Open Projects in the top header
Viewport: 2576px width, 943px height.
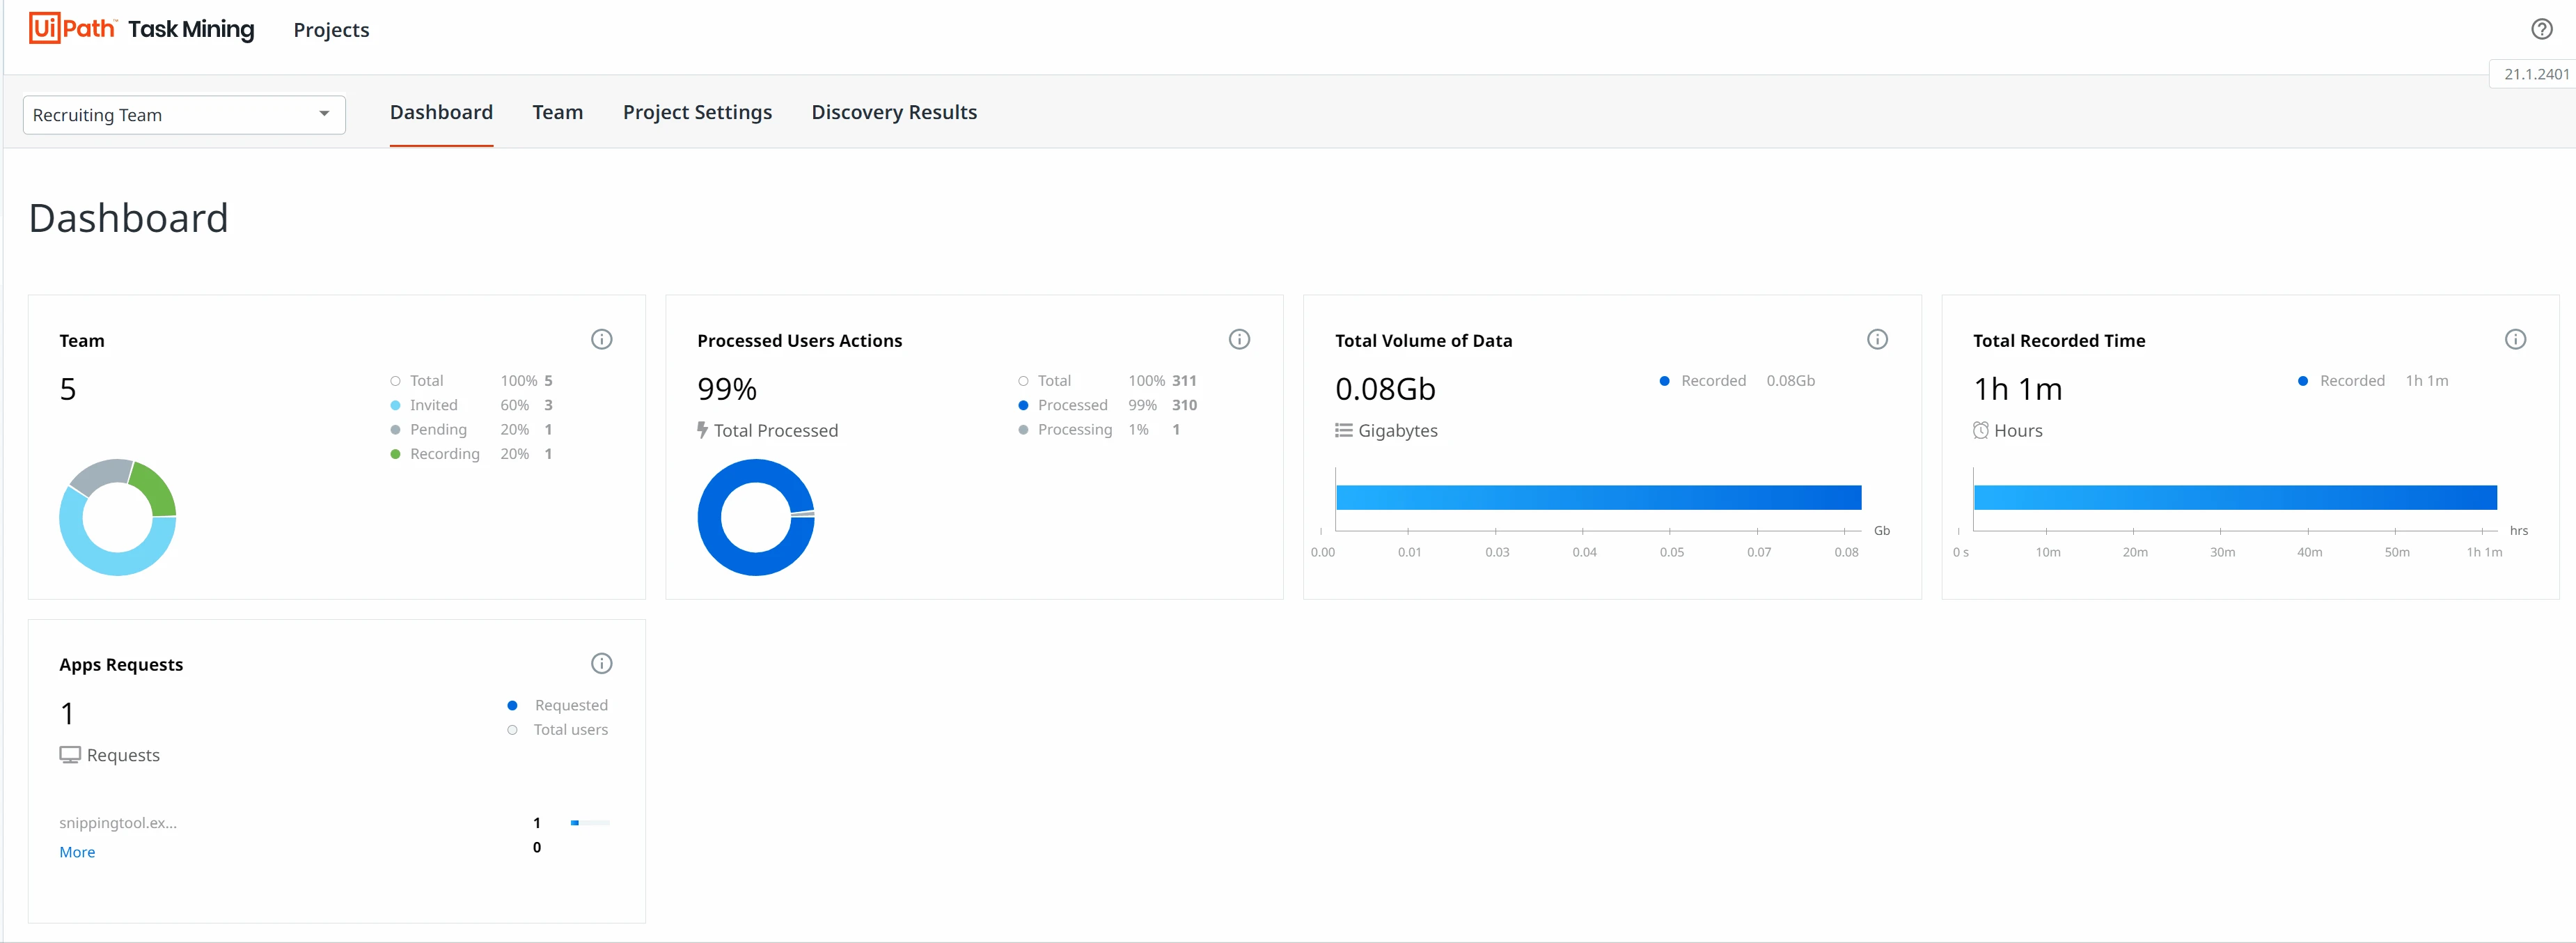(x=331, y=30)
